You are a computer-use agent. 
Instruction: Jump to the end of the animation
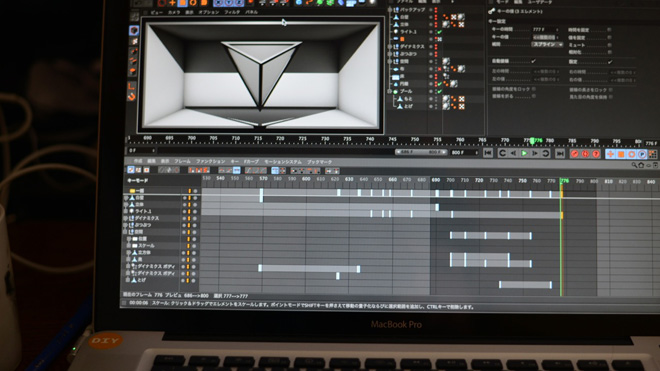tap(560, 154)
